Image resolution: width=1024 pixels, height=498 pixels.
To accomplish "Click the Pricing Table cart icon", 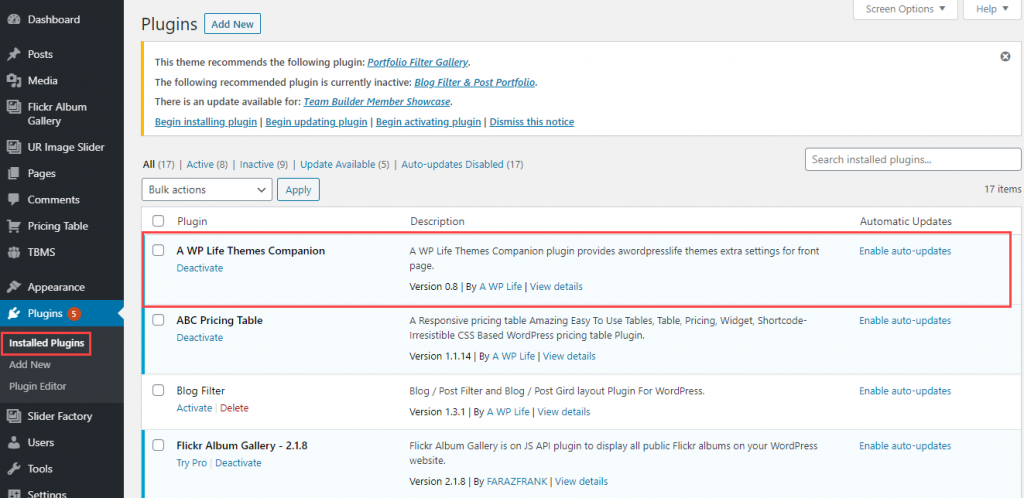I will coord(13,226).
